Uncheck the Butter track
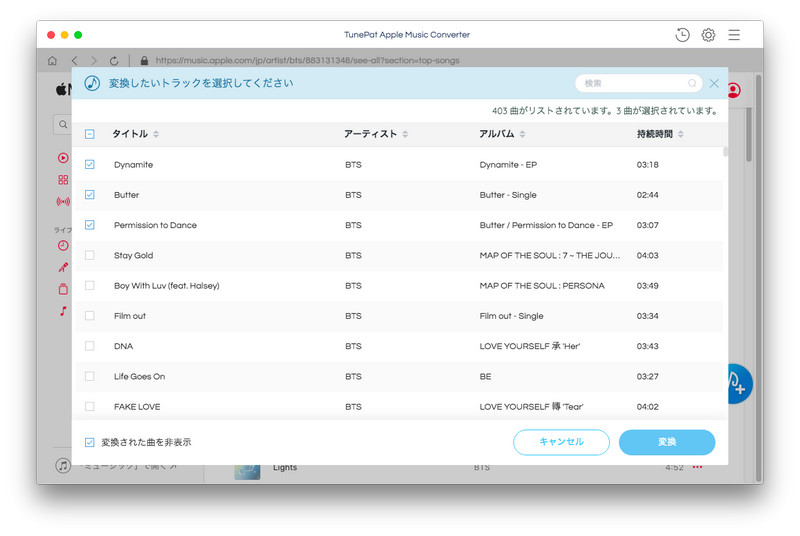This screenshot has height=536, width=800. pyautogui.click(x=90, y=194)
